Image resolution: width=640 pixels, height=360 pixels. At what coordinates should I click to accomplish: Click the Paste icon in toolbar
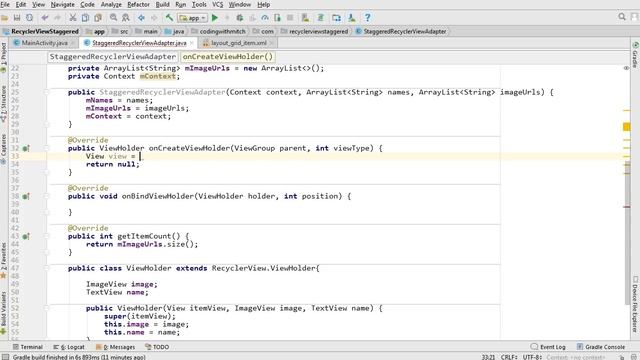(98, 18)
